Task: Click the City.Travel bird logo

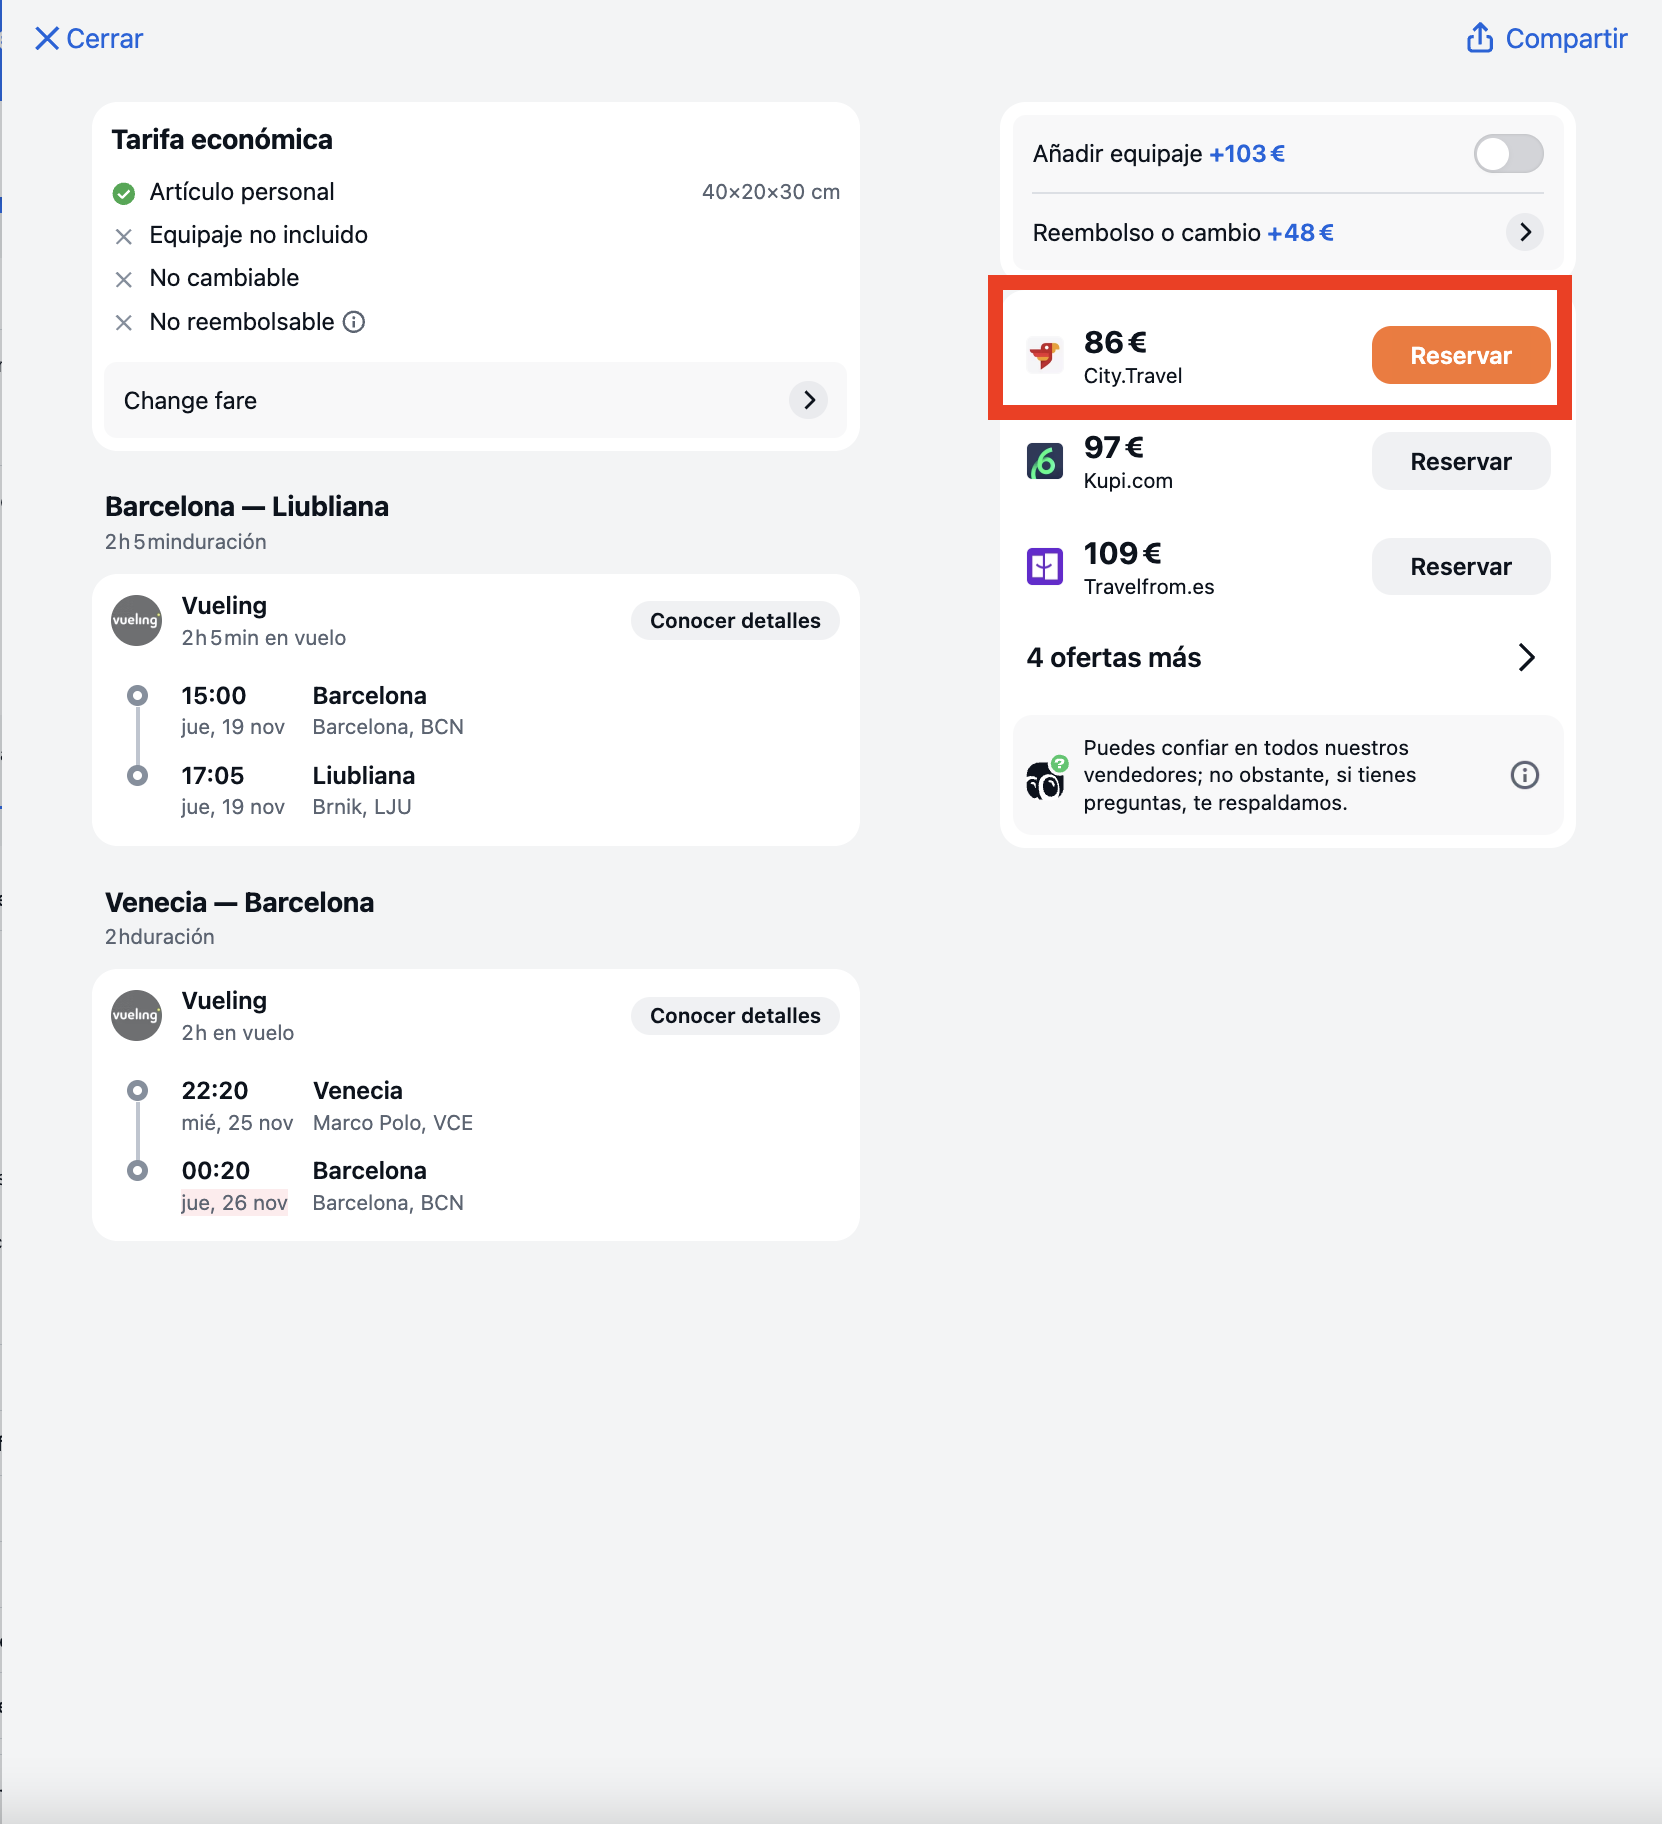Action: (1045, 355)
